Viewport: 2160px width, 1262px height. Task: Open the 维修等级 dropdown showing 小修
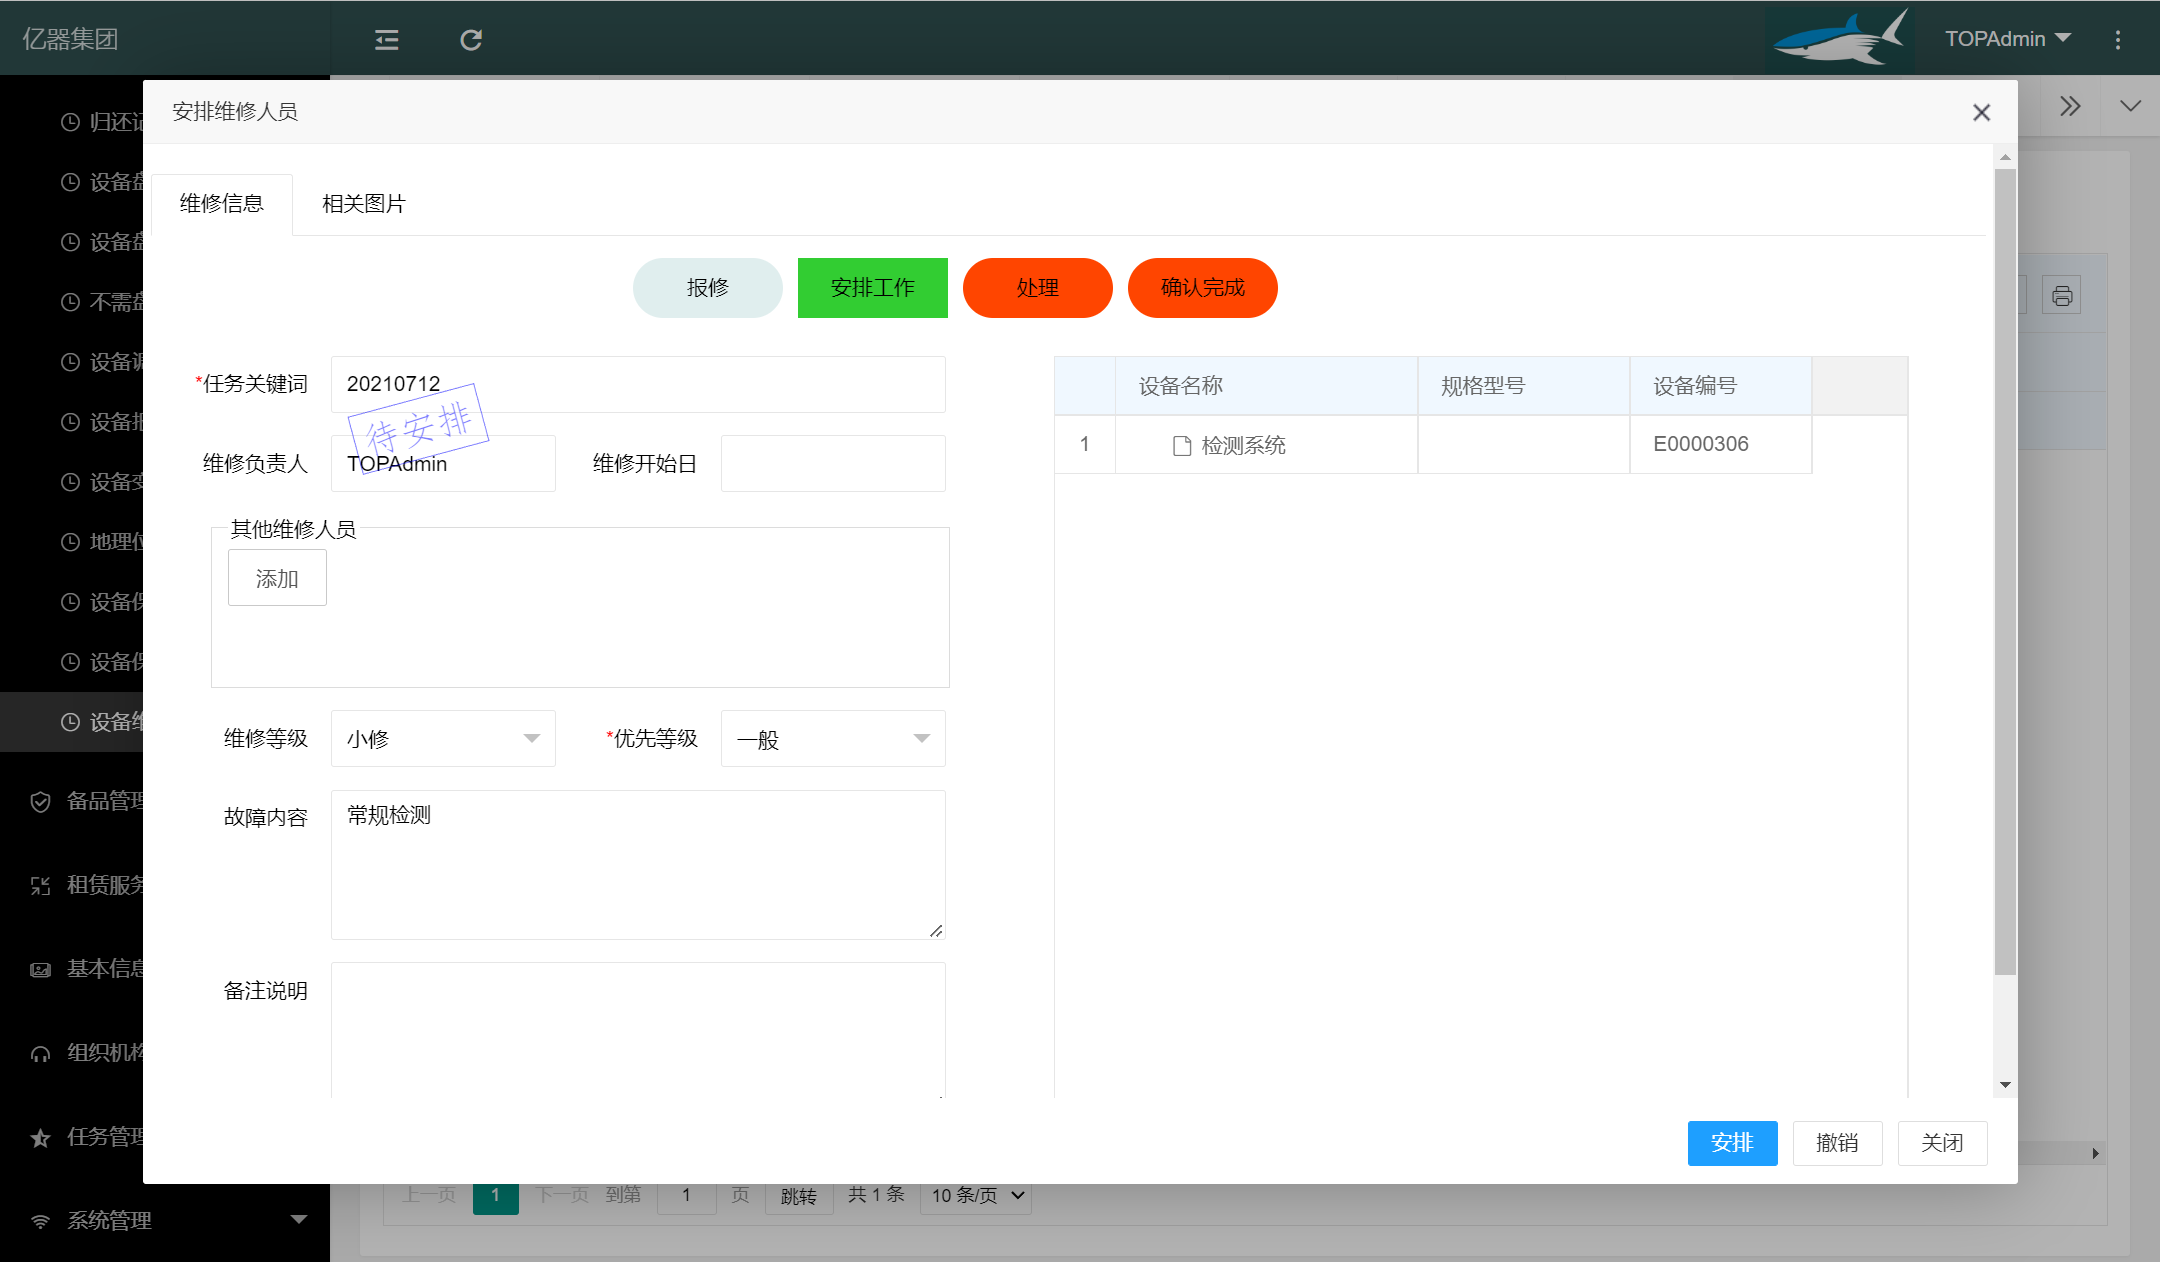[443, 738]
